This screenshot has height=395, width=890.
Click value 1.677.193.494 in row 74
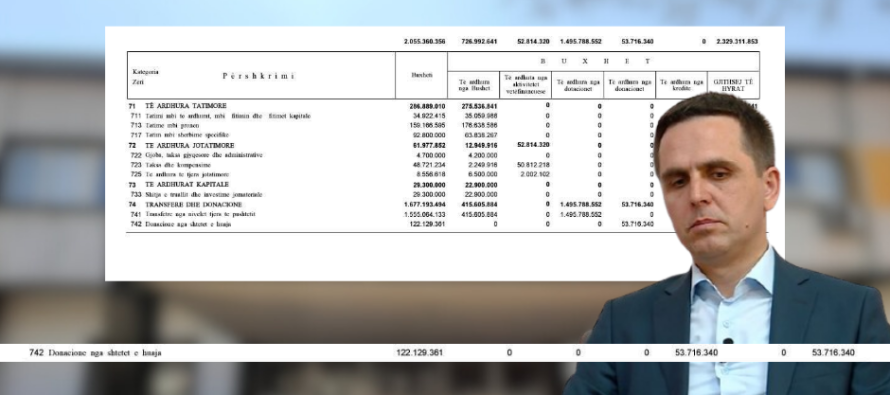[x=425, y=204]
